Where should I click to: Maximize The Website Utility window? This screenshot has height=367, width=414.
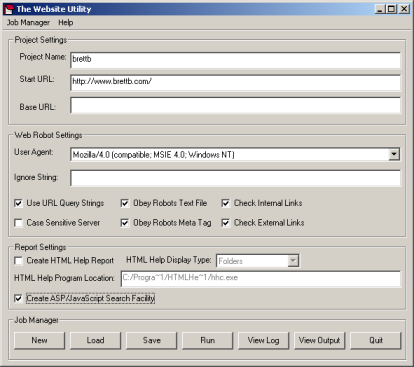pyautogui.click(x=391, y=9)
